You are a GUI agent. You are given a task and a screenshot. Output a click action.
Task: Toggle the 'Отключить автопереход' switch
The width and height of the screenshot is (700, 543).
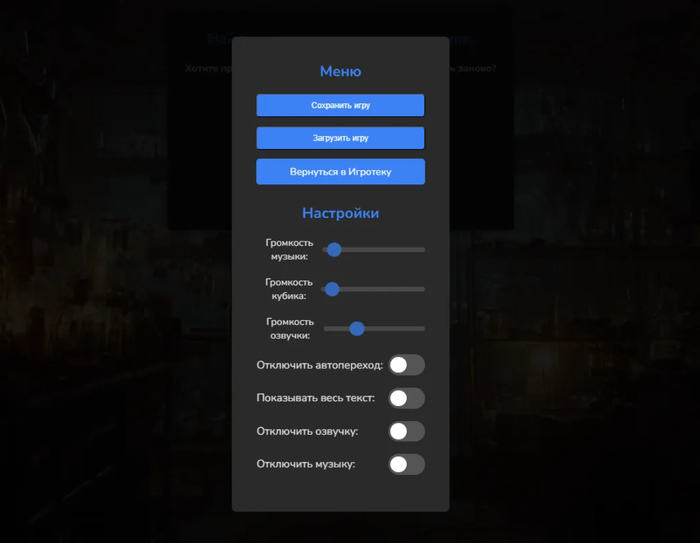406,365
